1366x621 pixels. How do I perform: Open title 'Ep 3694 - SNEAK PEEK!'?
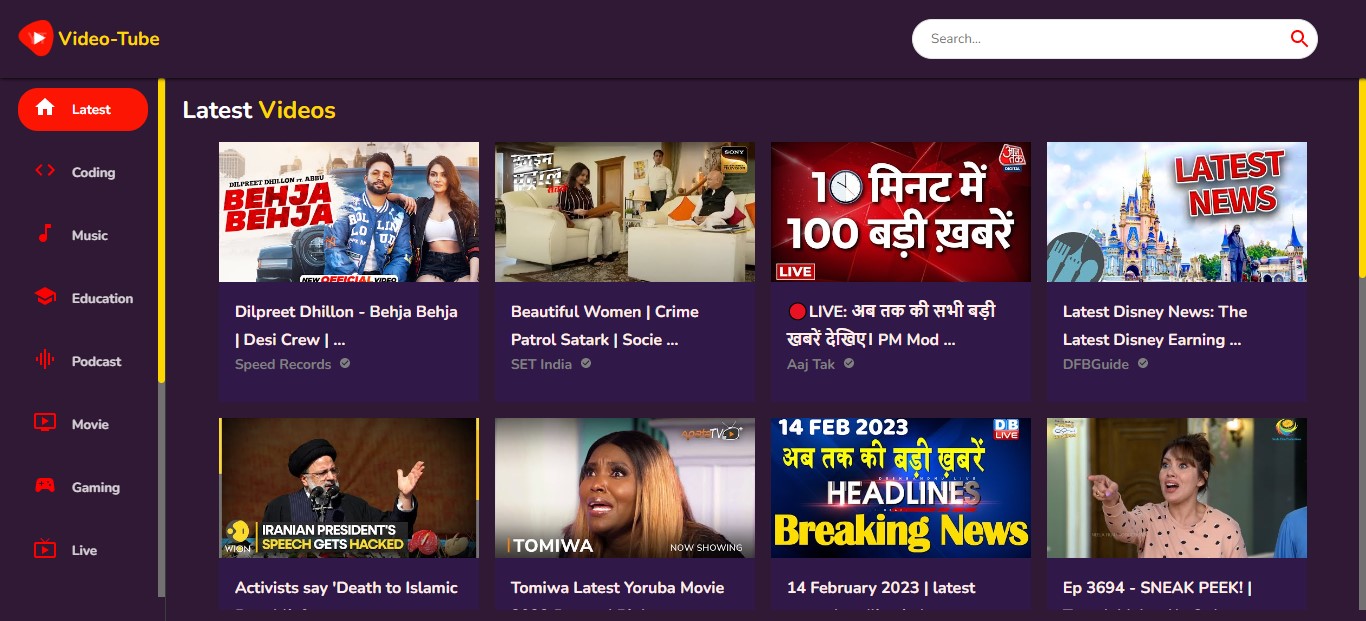(1157, 588)
